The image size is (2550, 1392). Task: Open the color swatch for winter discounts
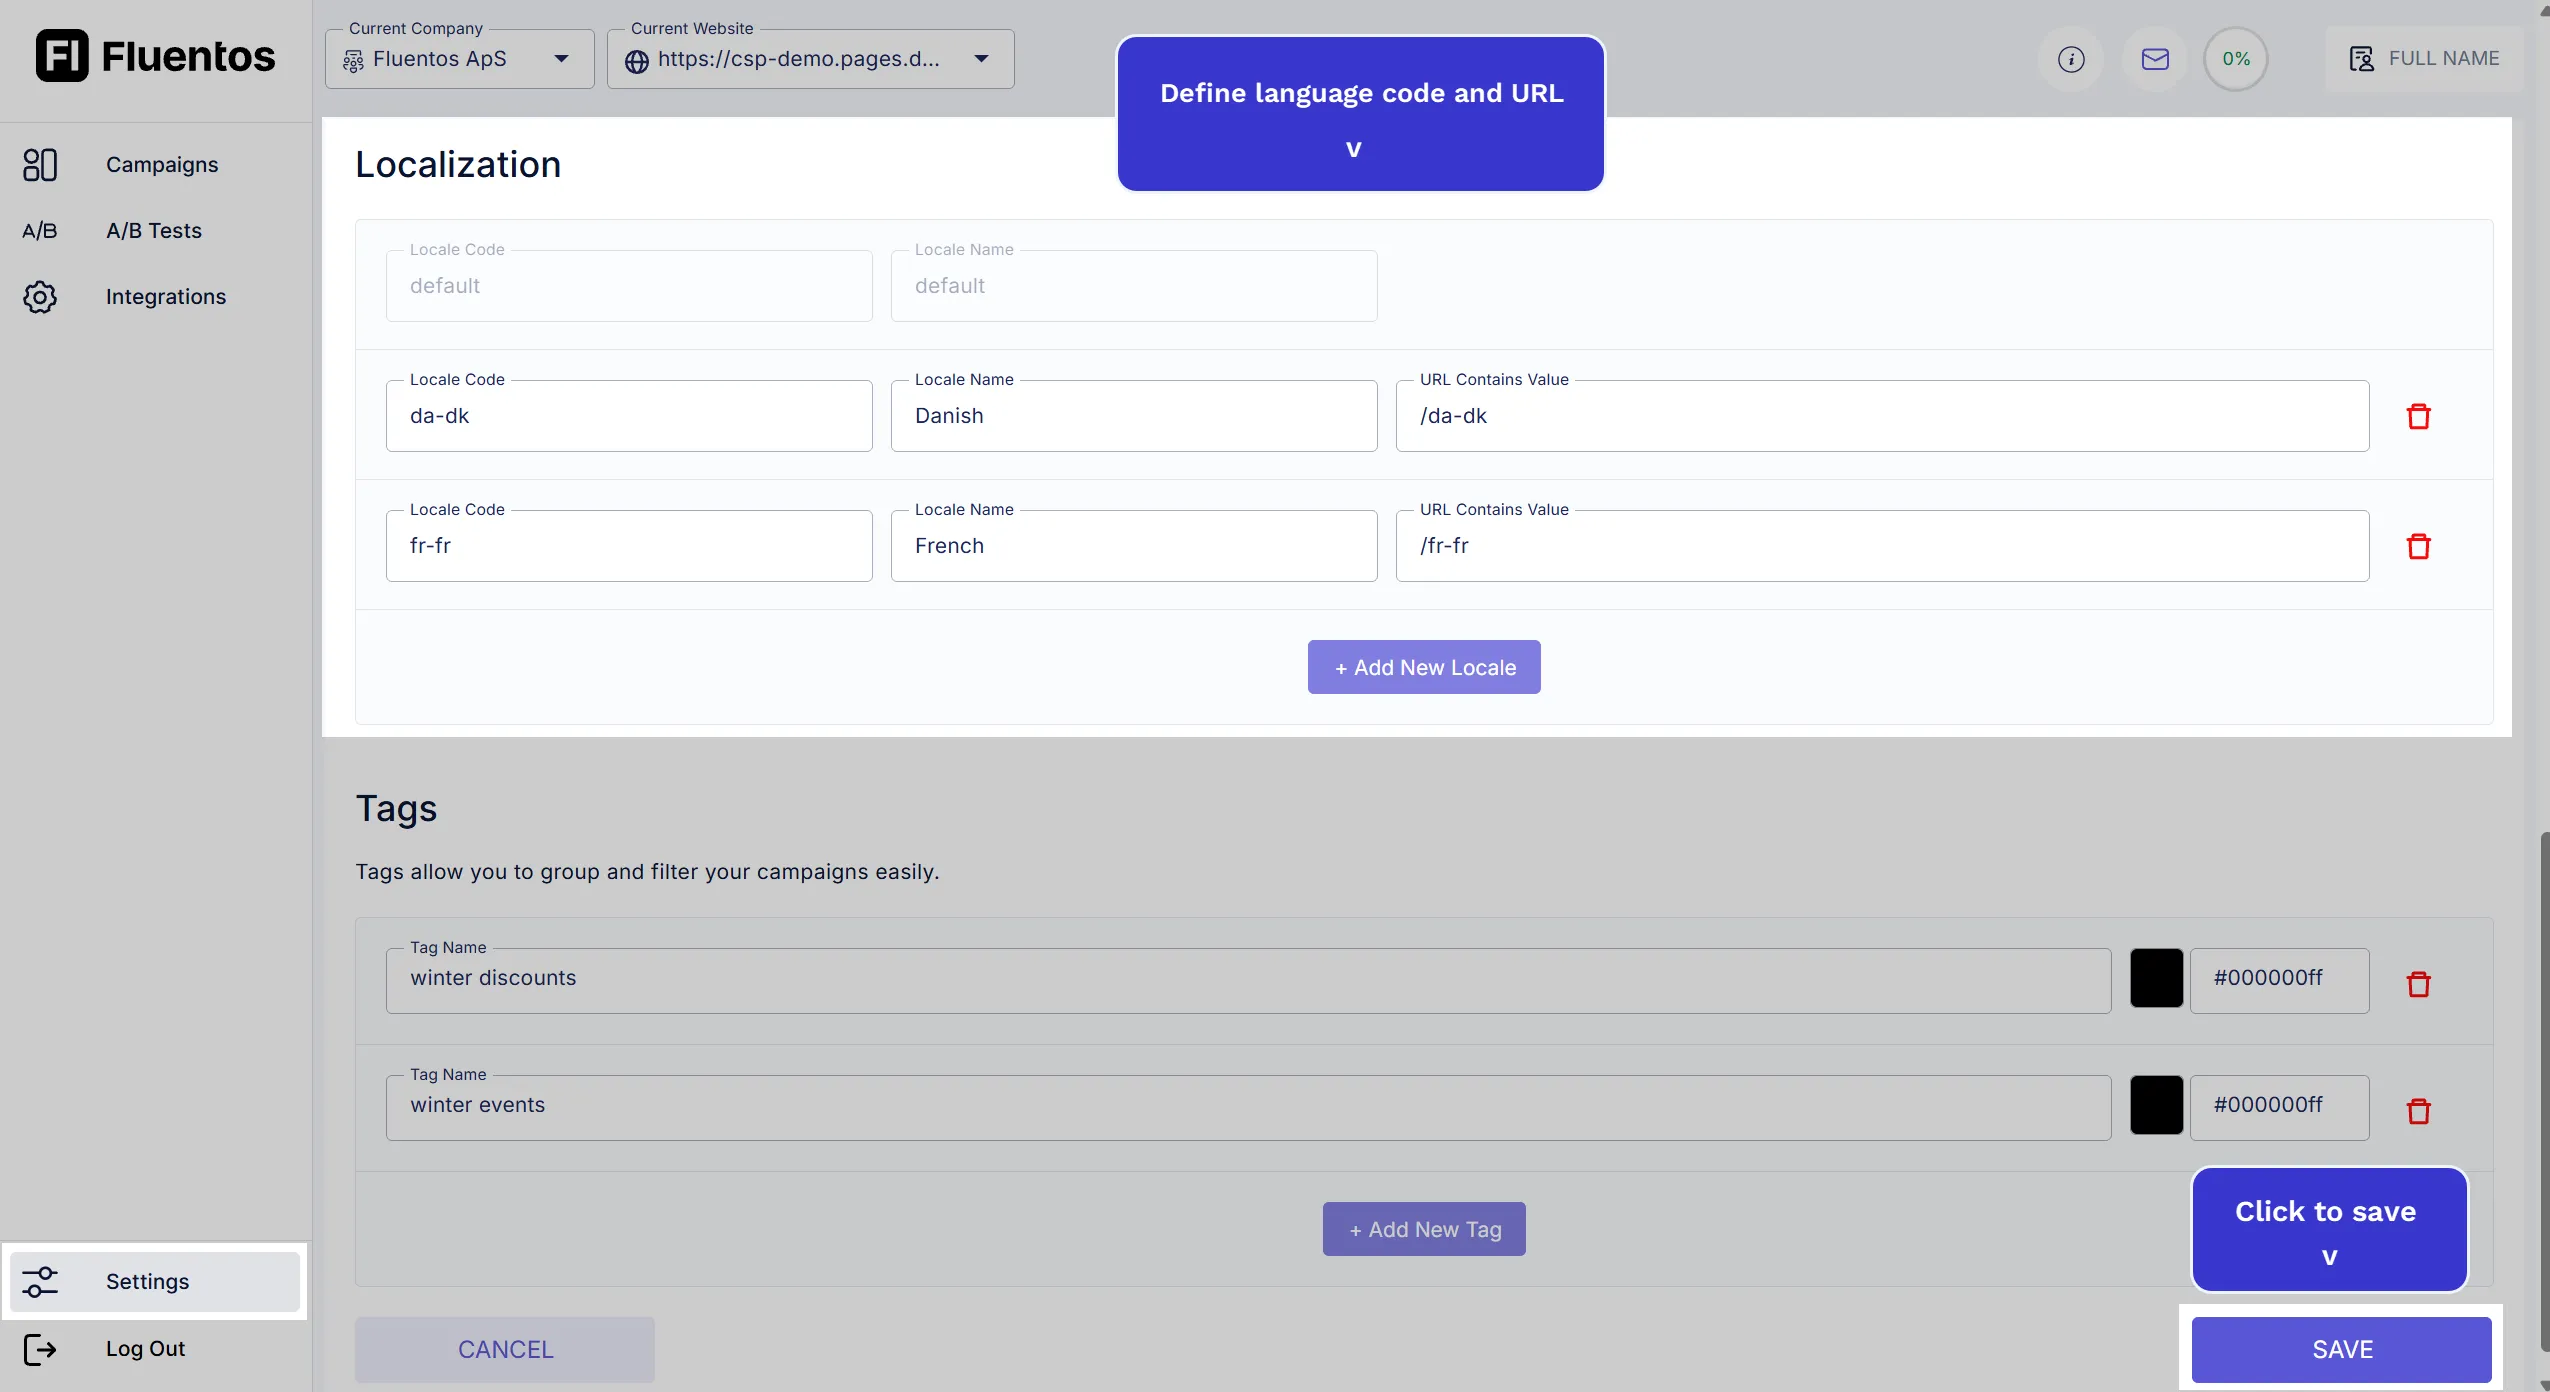tap(2155, 978)
